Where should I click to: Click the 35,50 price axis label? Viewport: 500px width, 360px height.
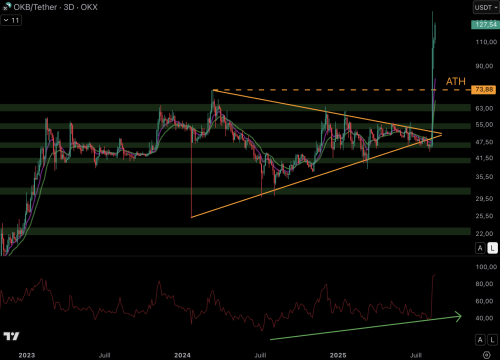coord(485,177)
